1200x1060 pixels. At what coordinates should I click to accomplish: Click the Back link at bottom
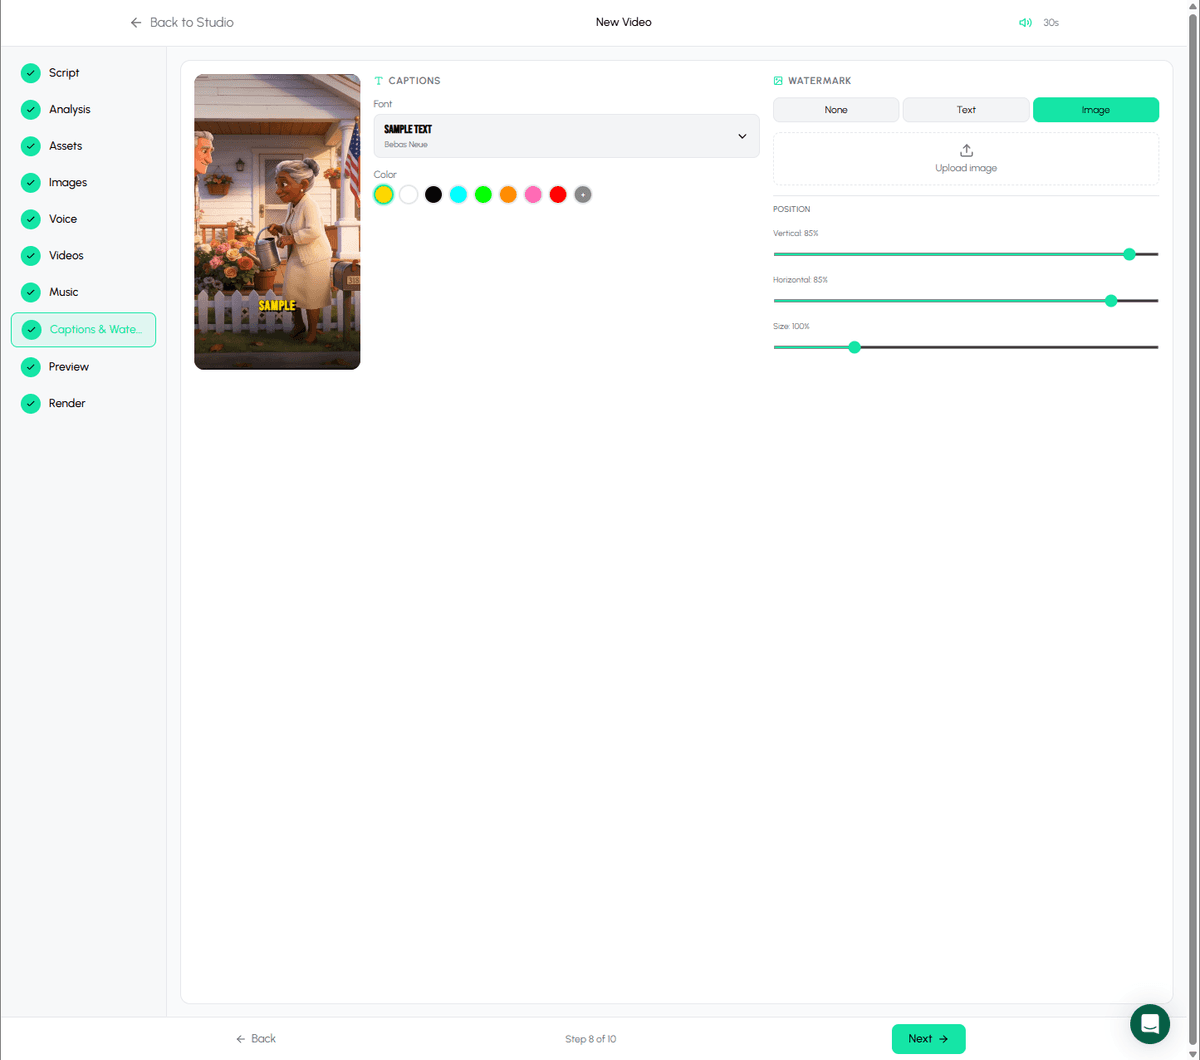(x=256, y=1039)
